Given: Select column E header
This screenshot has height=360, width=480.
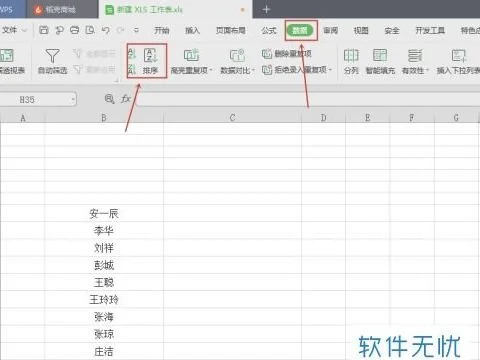Looking at the screenshot, I should [368, 118].
